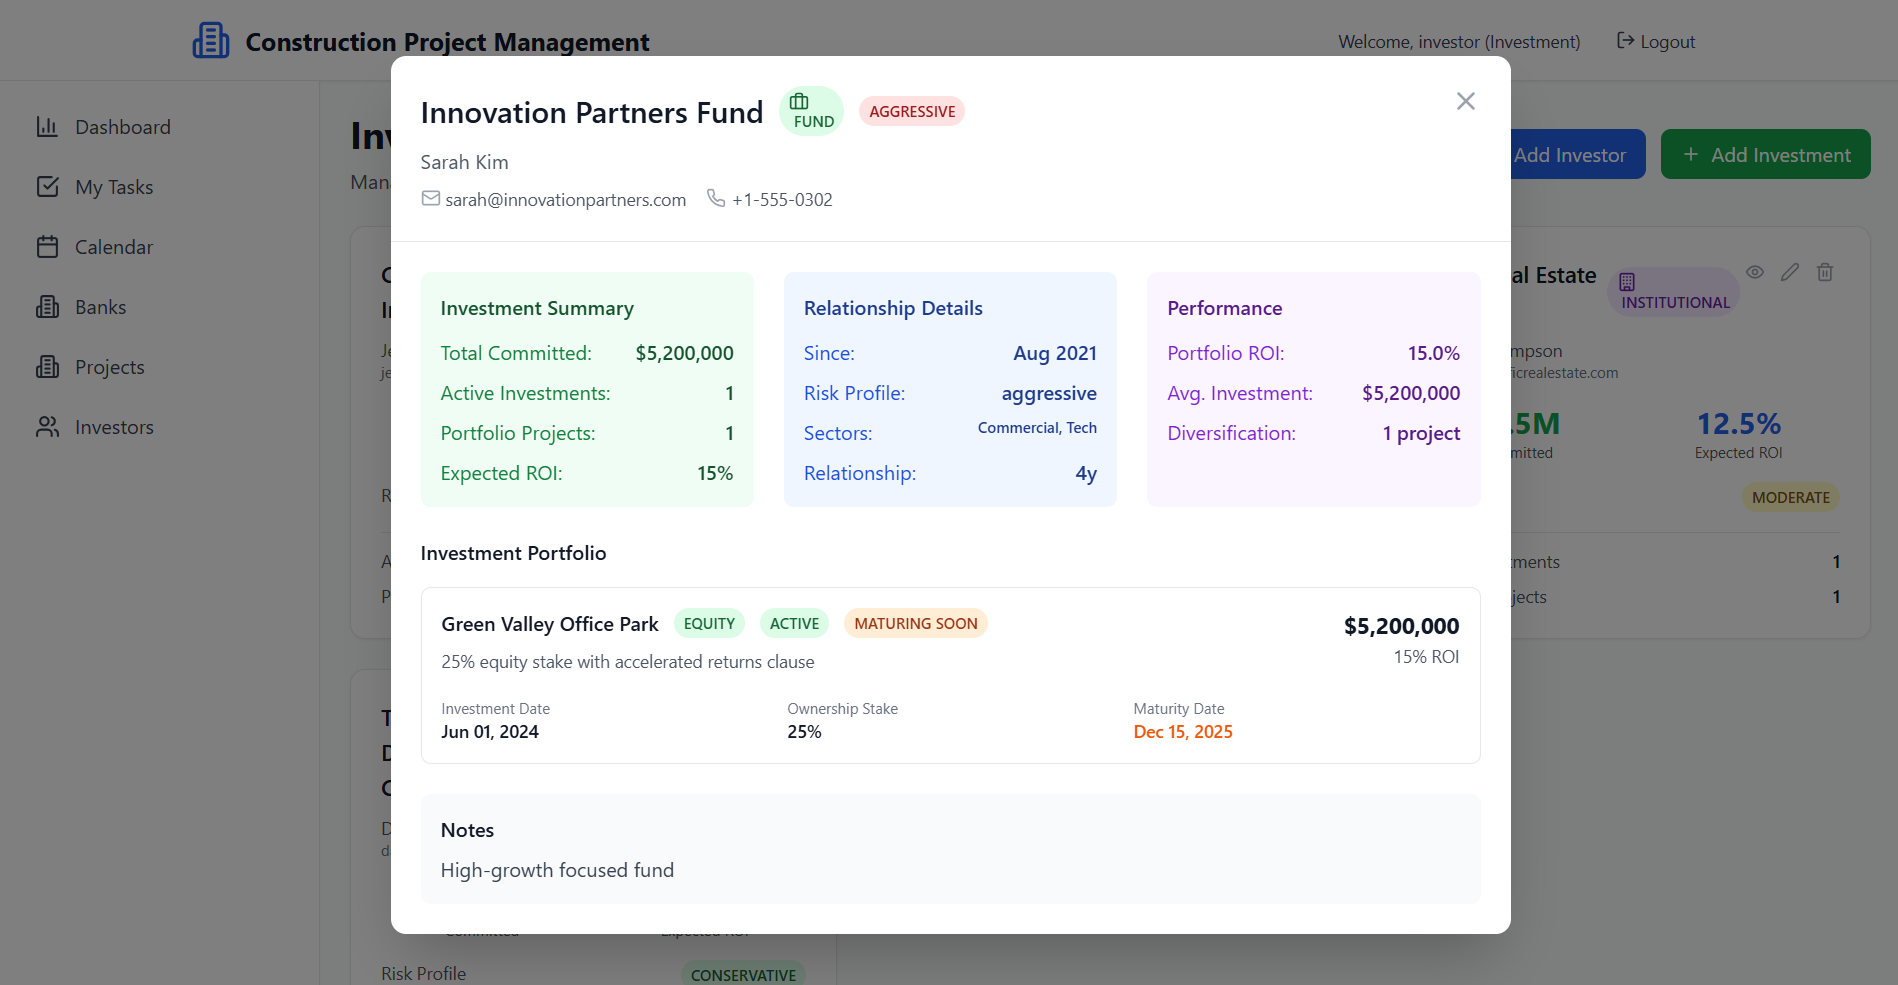Click the Dashboard chart icon in sidebar
This screenshot has height=985, width=1898.
(x=47, y=127)
